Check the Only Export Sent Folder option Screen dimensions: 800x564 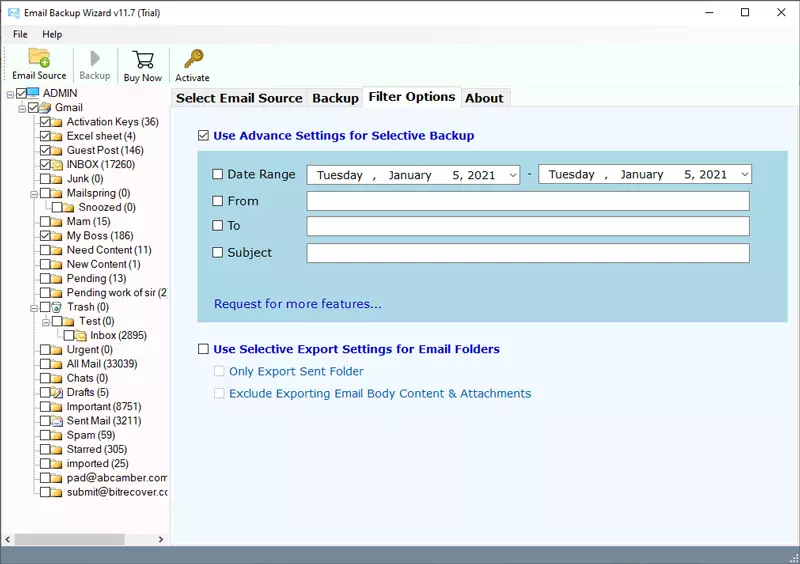[x=219, y=371]
